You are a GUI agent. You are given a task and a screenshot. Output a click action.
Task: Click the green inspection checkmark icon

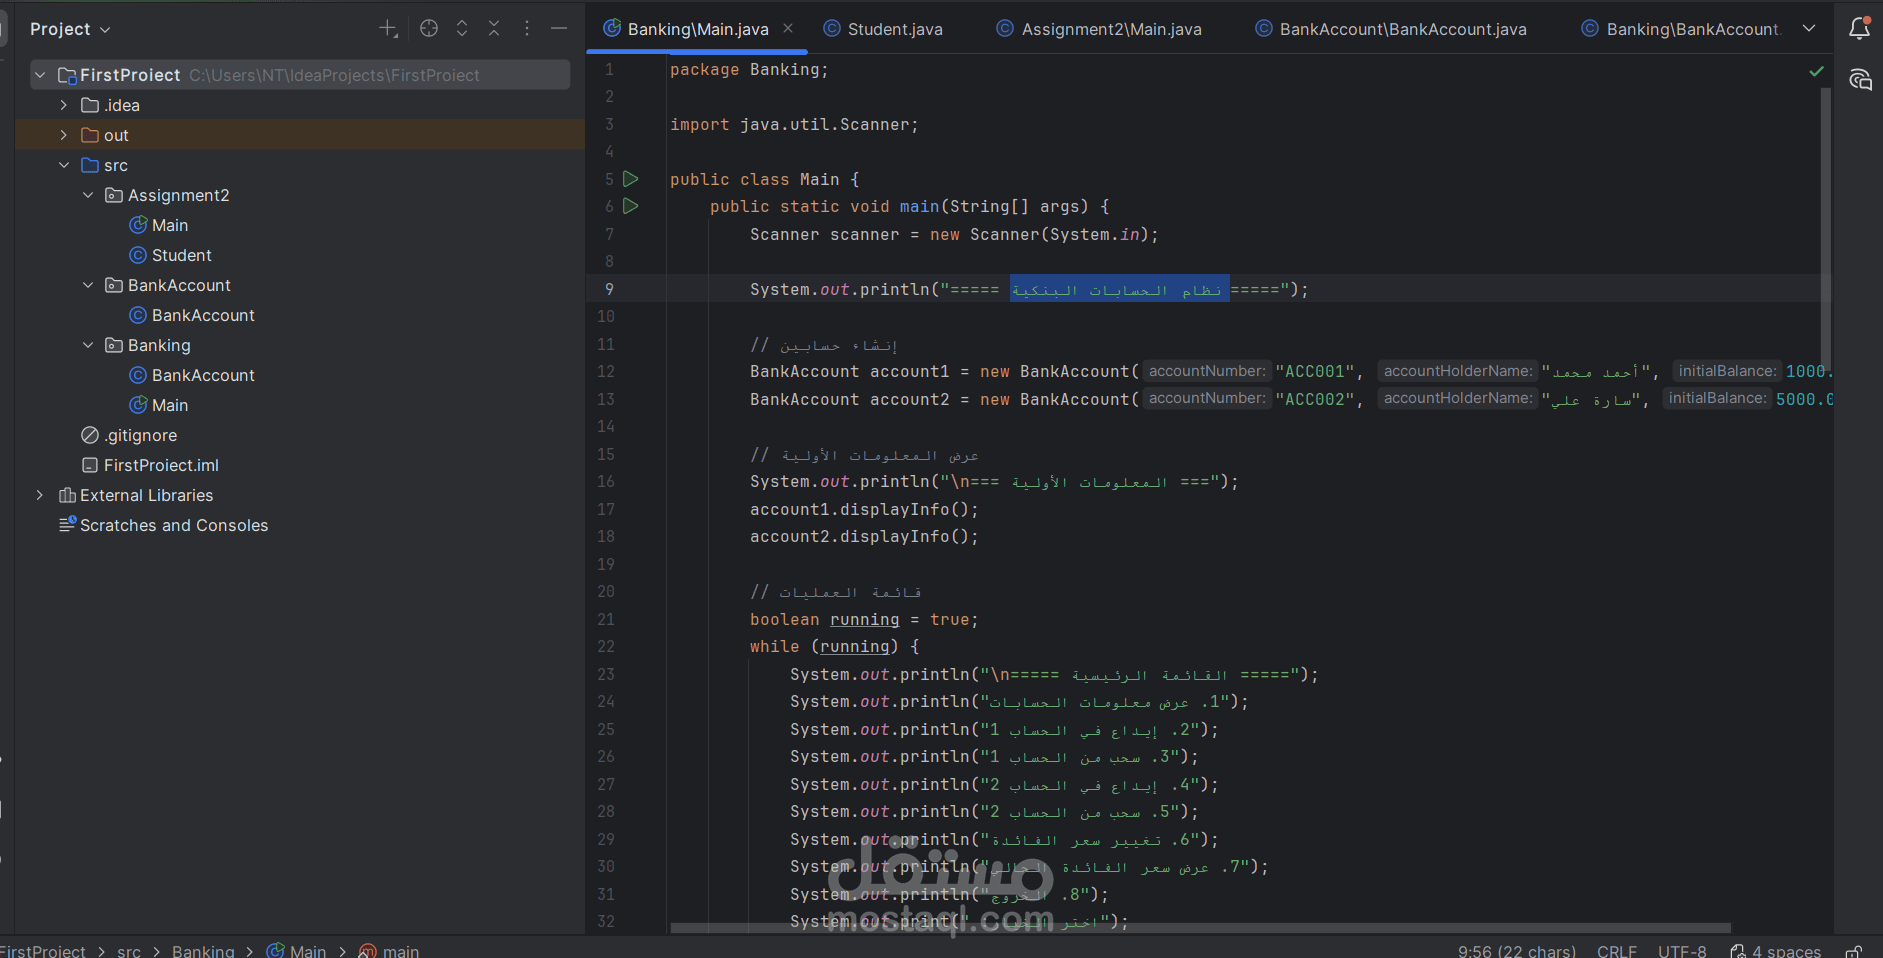(x=1816, y=71)
